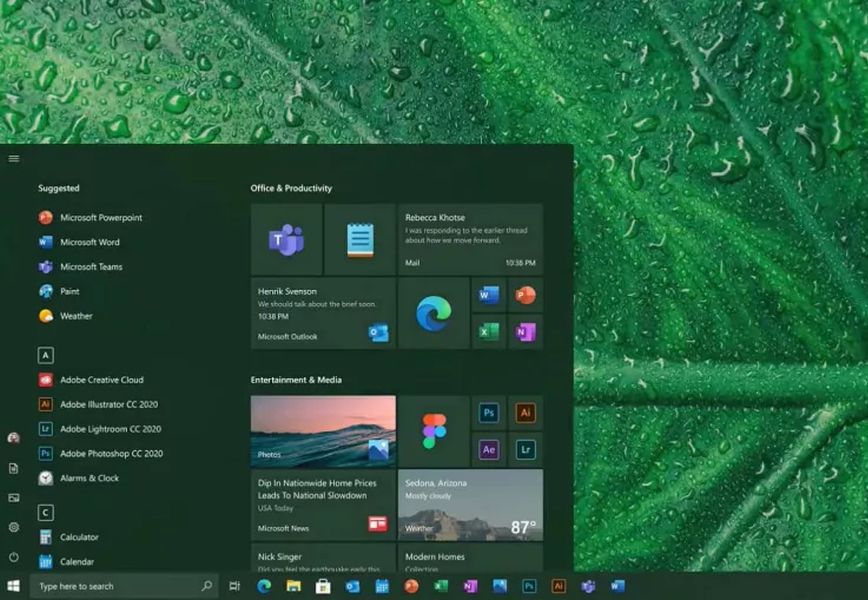Open Adobe Creative Cloud from app list

click(x=91, y=380)
